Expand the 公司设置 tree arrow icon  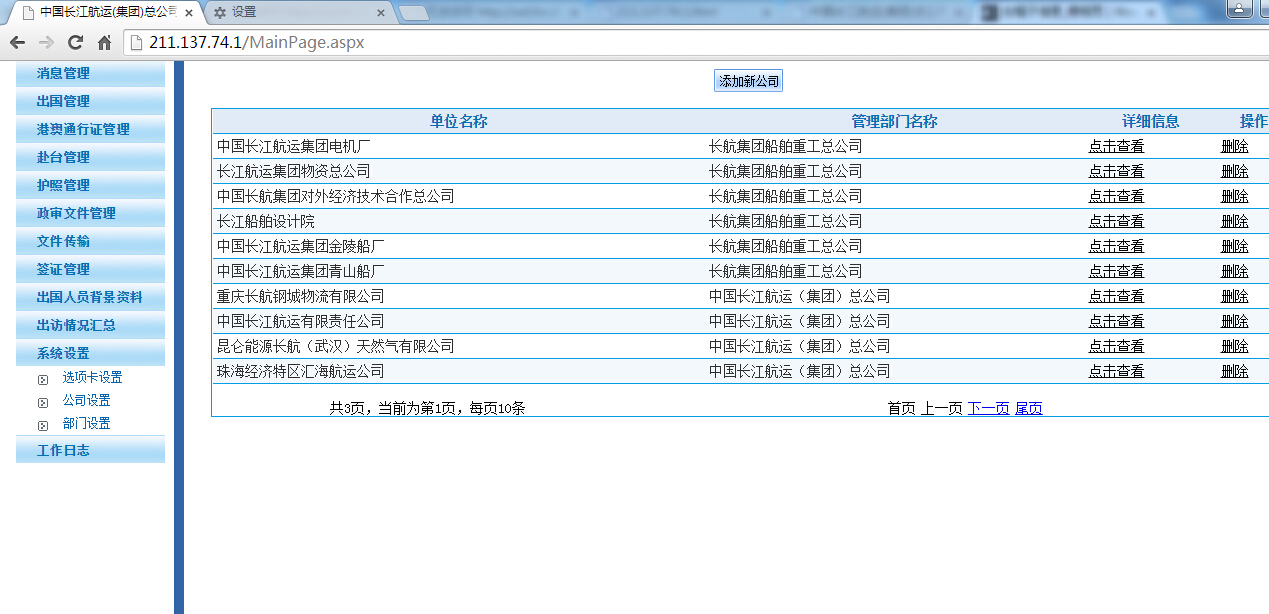(43, 402)
